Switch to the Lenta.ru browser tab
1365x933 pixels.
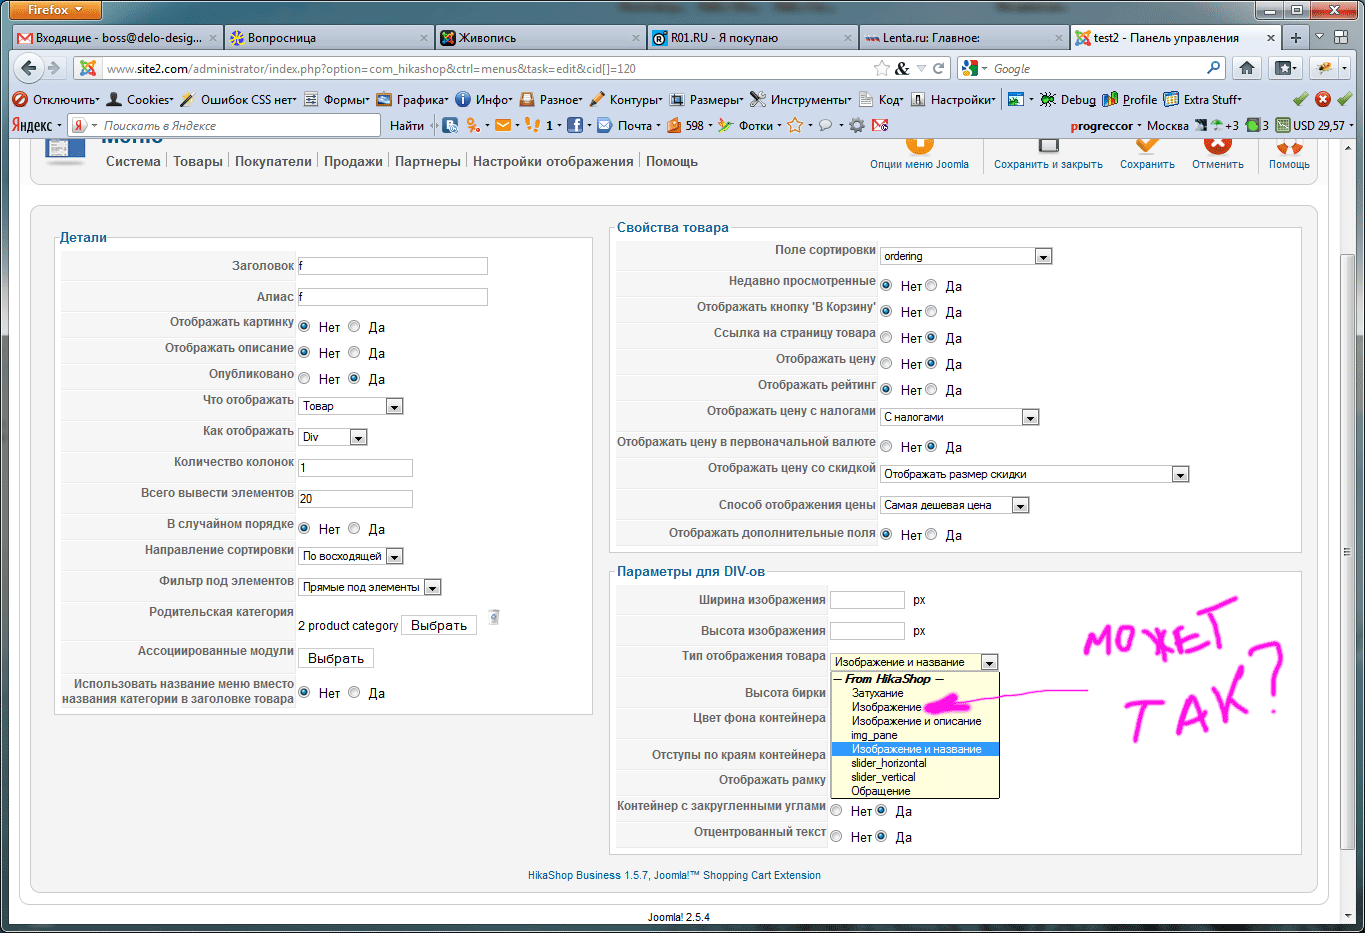click(962, 38)
